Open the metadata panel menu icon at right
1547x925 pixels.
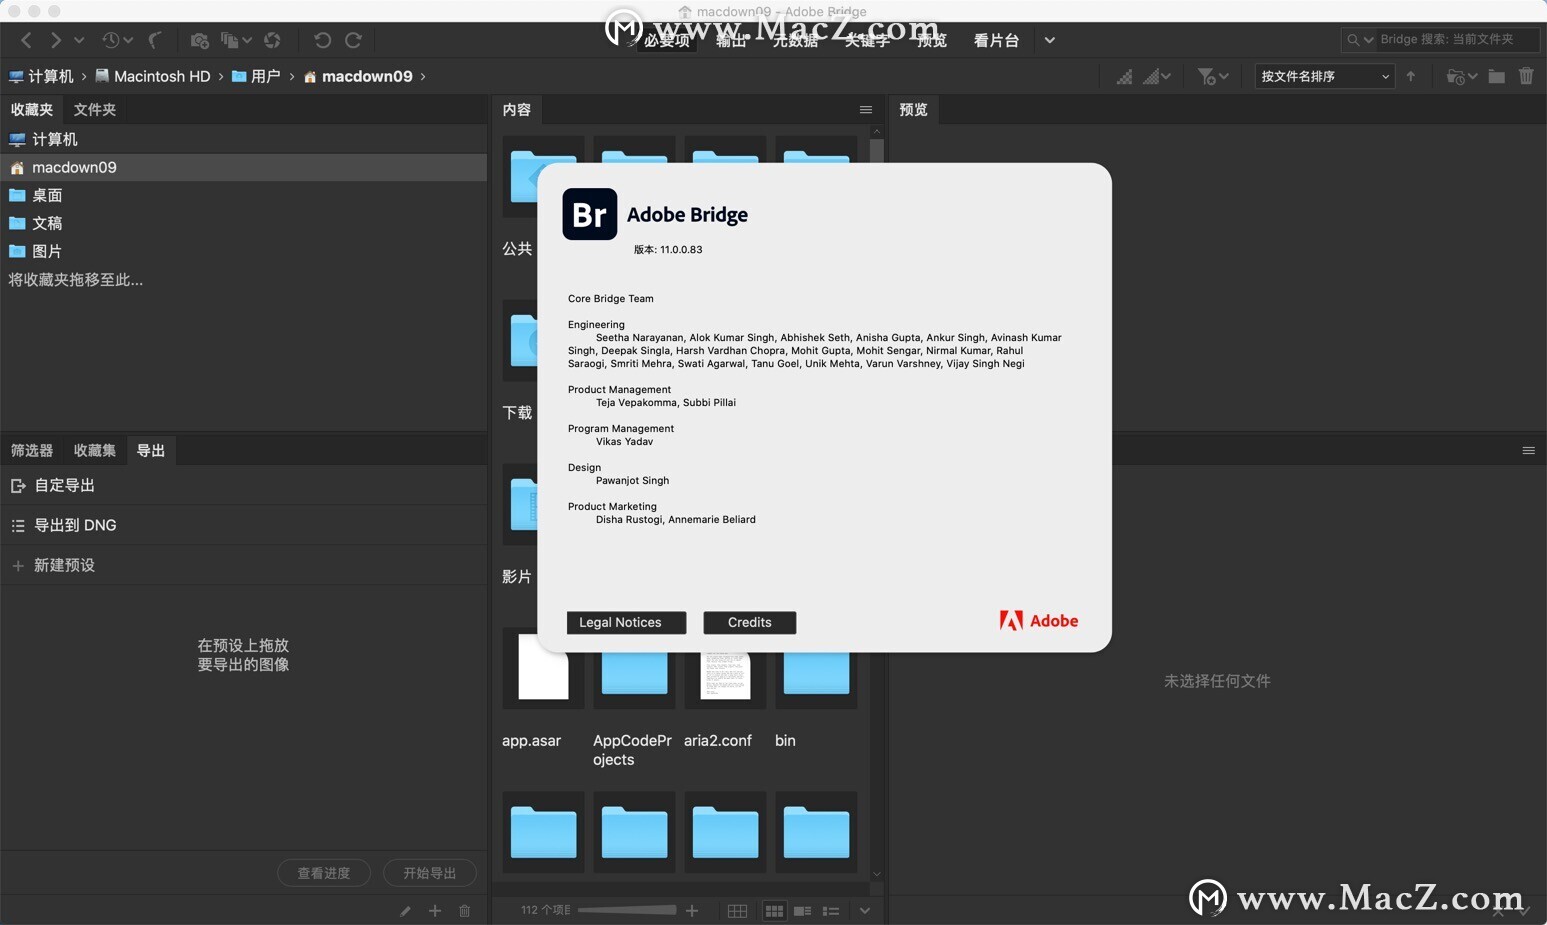click(1528, 451)
